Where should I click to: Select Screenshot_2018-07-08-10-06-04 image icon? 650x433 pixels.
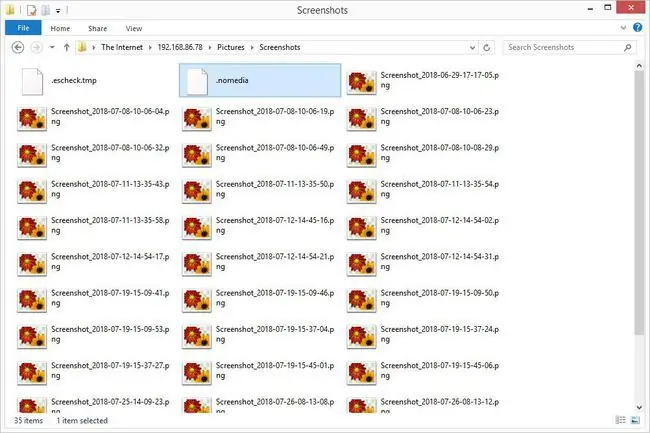tap(32, 119)
